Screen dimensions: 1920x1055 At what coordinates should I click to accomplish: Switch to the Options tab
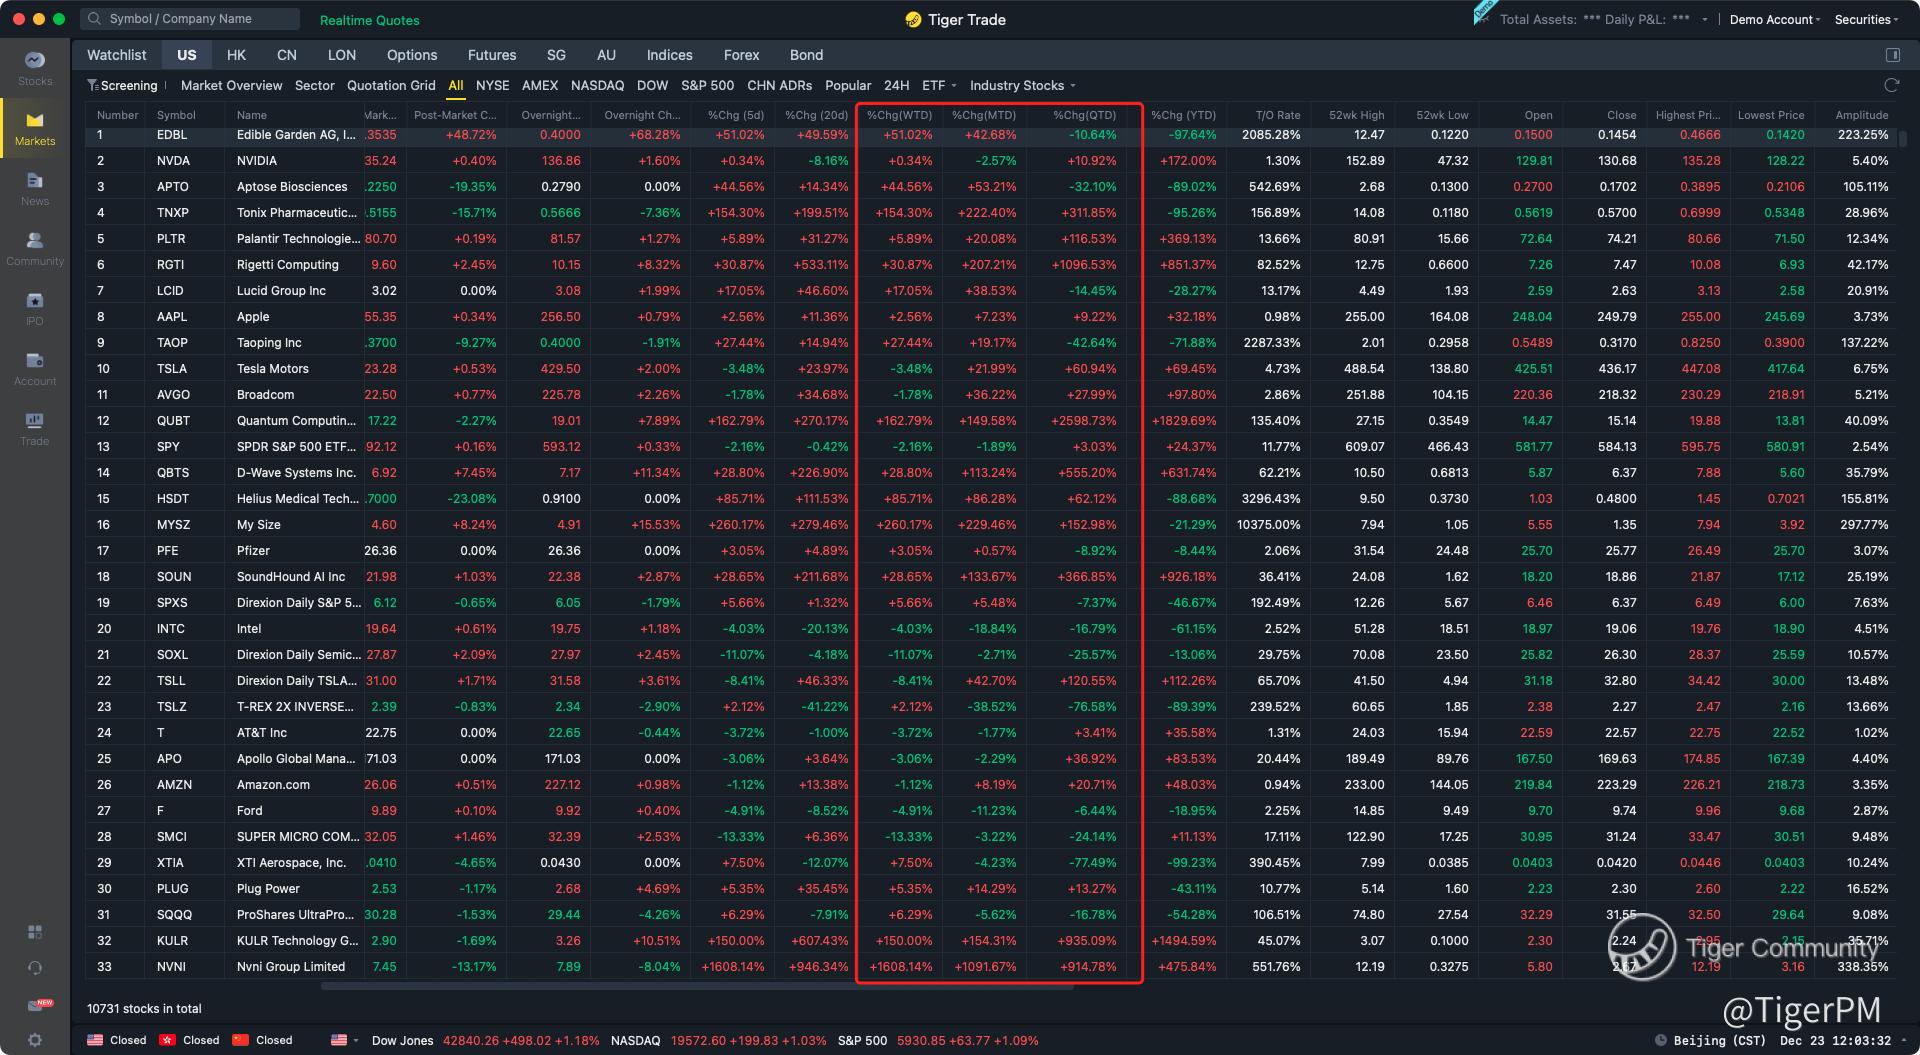click(412, 55)
